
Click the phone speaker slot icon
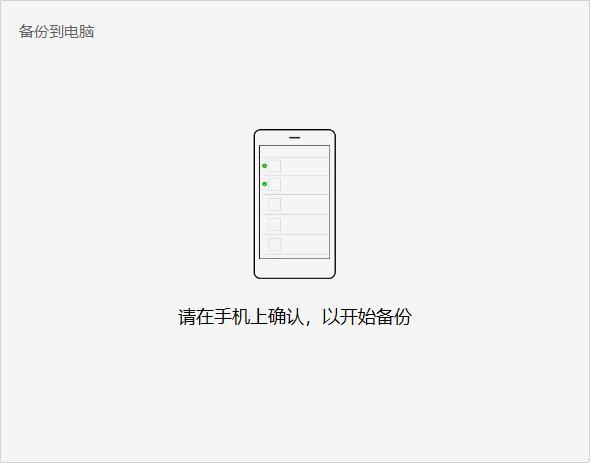coord(295,138)
